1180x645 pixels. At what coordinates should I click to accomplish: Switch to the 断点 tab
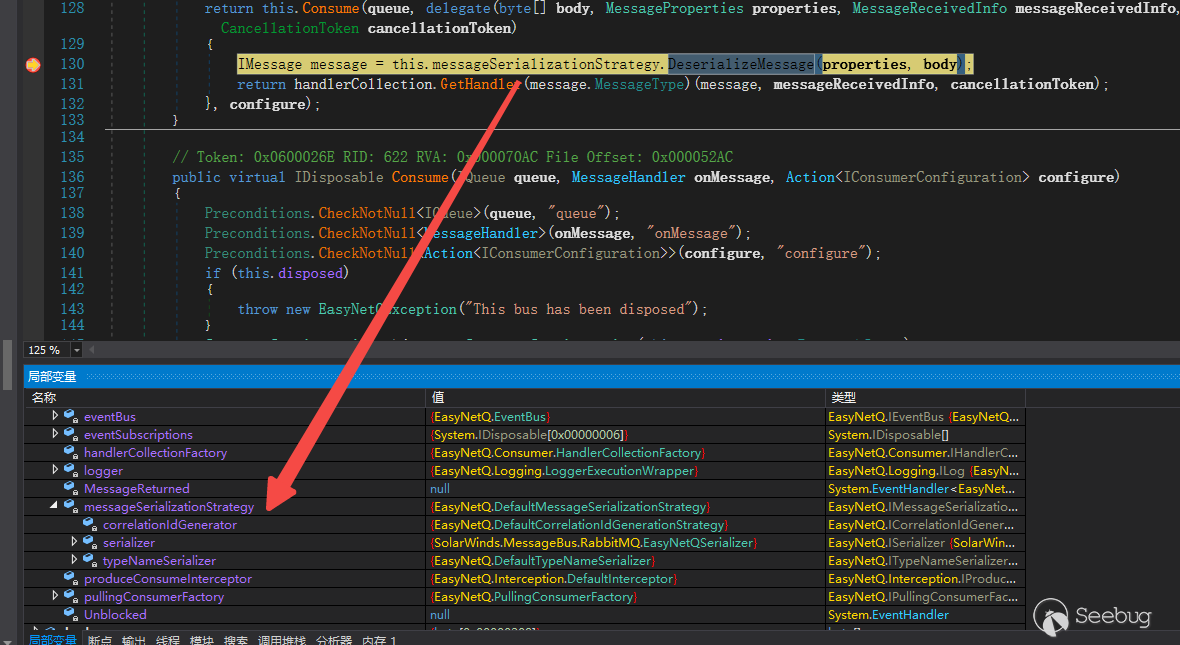99,640
